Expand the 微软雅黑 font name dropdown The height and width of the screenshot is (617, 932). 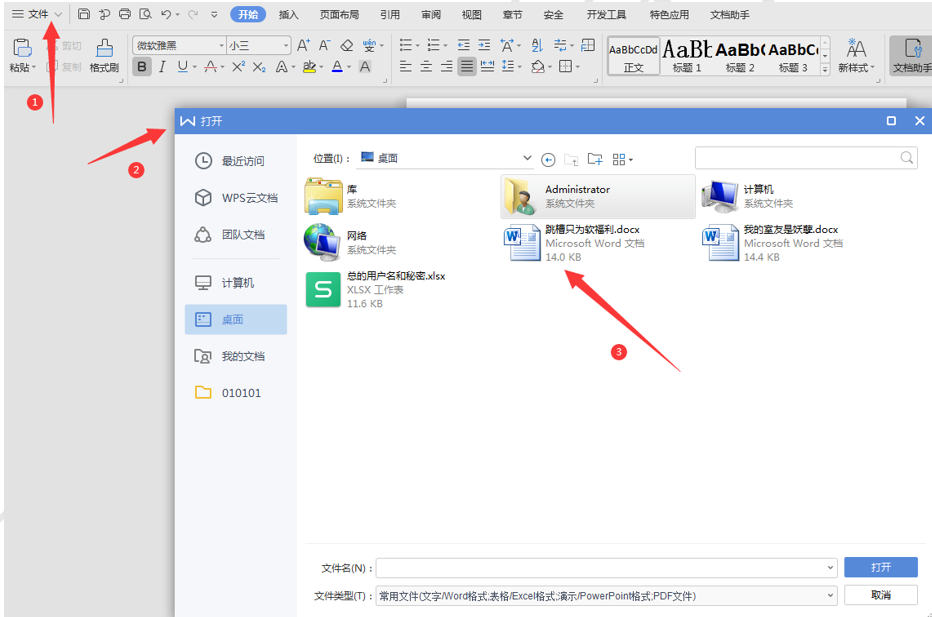click(221, 45)
